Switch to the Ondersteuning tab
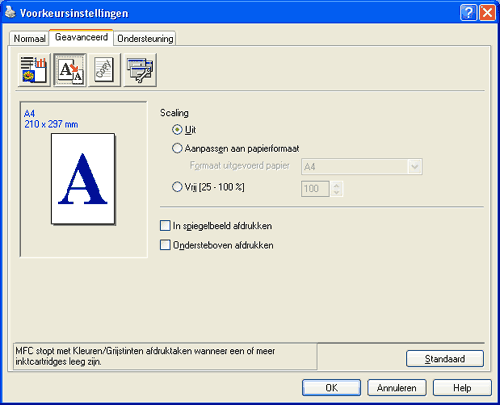This screenshot has height=405, width=500. pyautogui.click(x=145, y=39)
